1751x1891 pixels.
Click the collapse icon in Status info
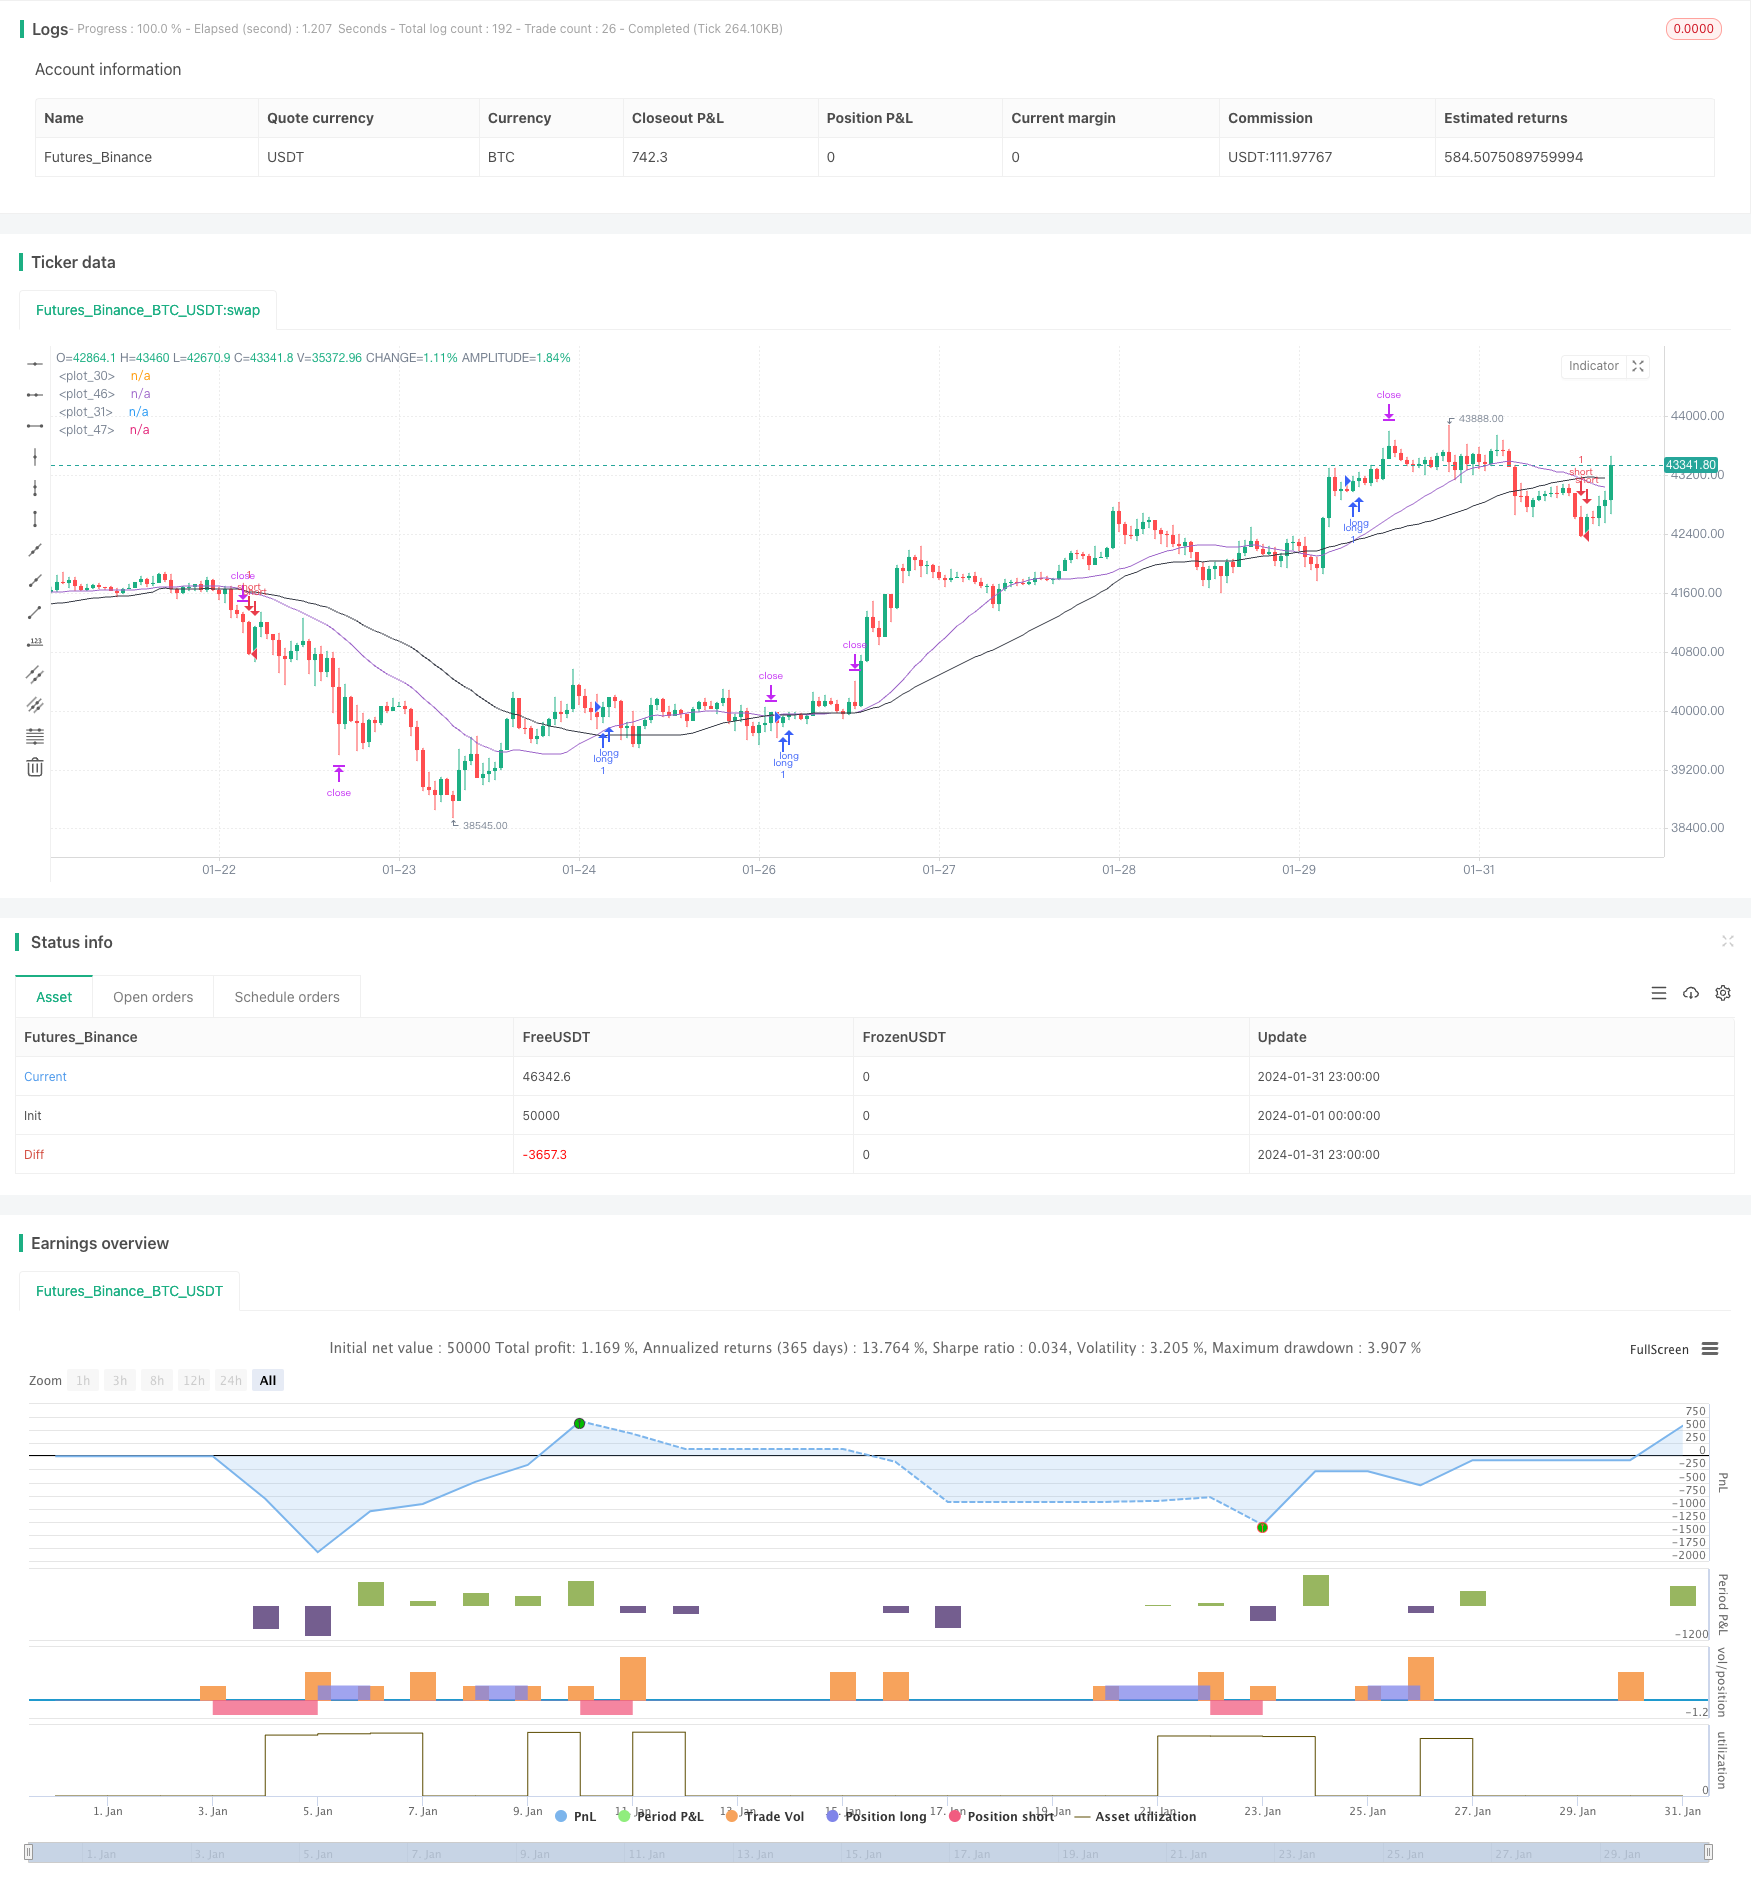point(1727,941)
